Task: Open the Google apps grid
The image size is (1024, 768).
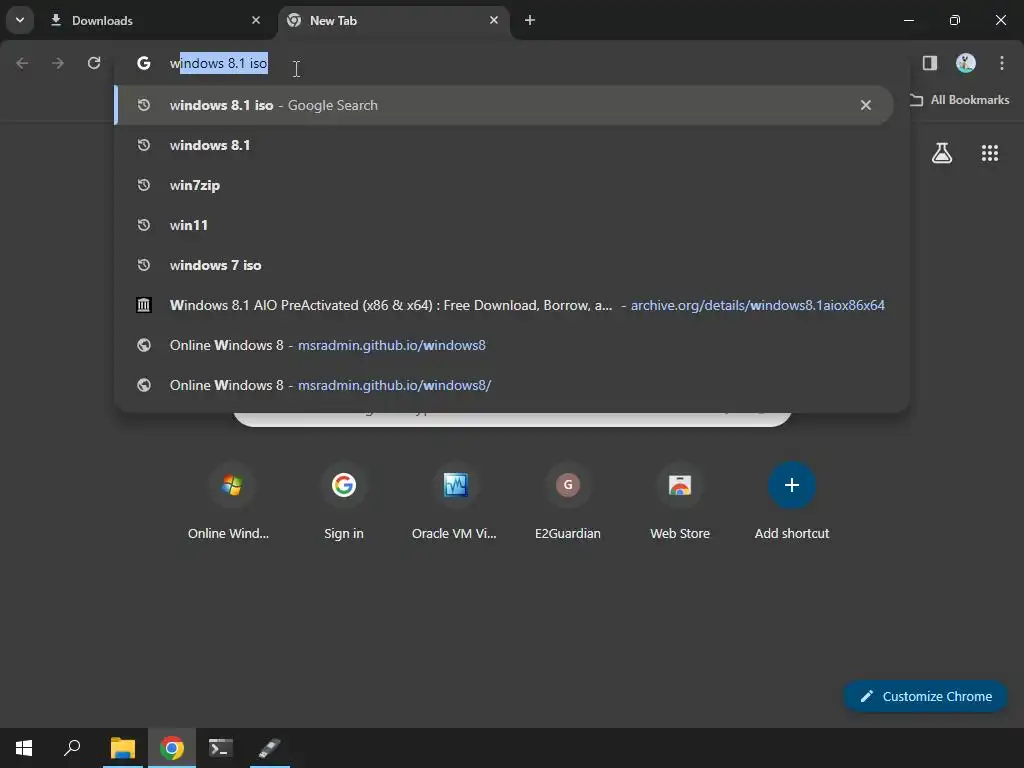Action: click(x=990, y=153)
